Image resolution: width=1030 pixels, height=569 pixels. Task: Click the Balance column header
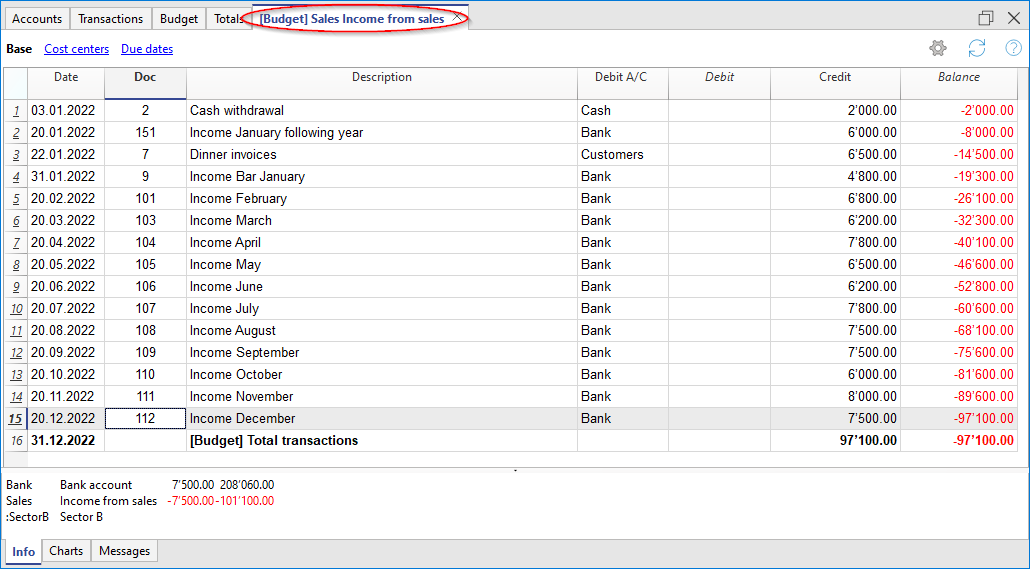pos(958,77)
